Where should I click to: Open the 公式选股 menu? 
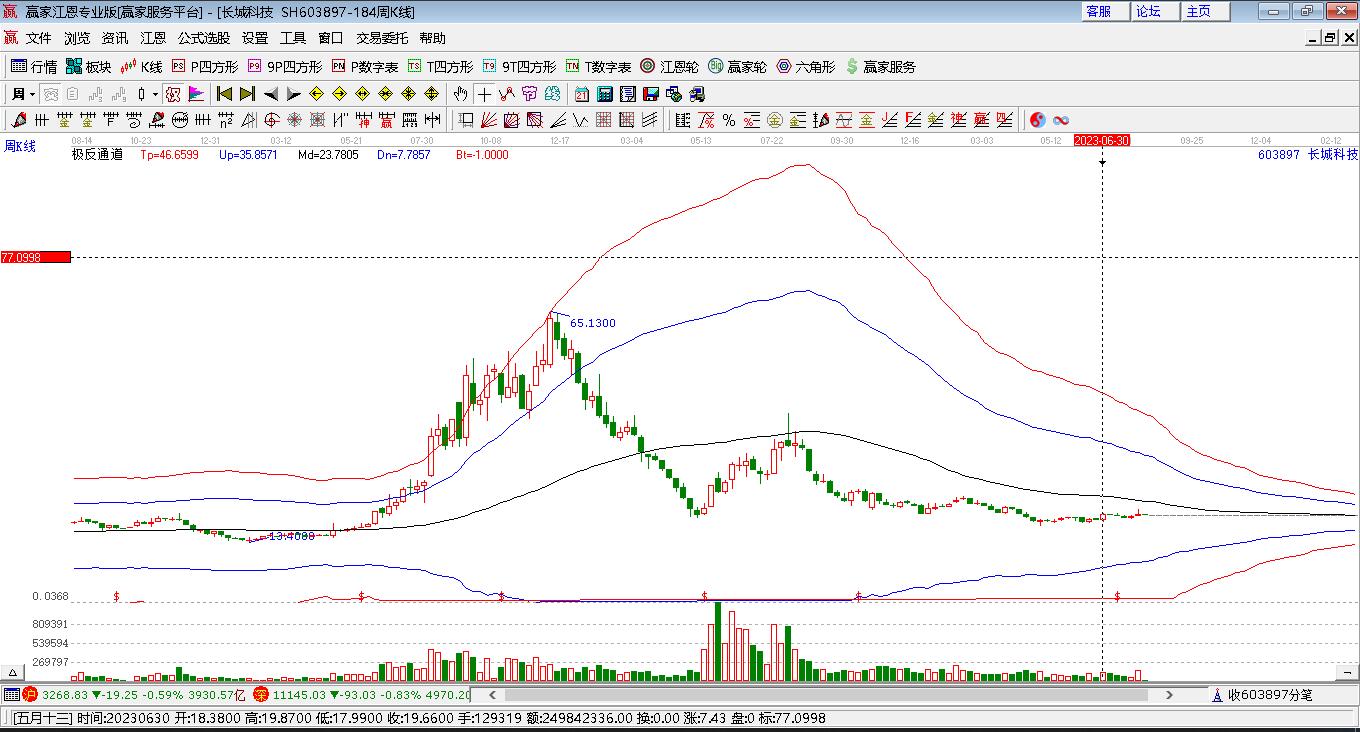(x=204, y=38)
